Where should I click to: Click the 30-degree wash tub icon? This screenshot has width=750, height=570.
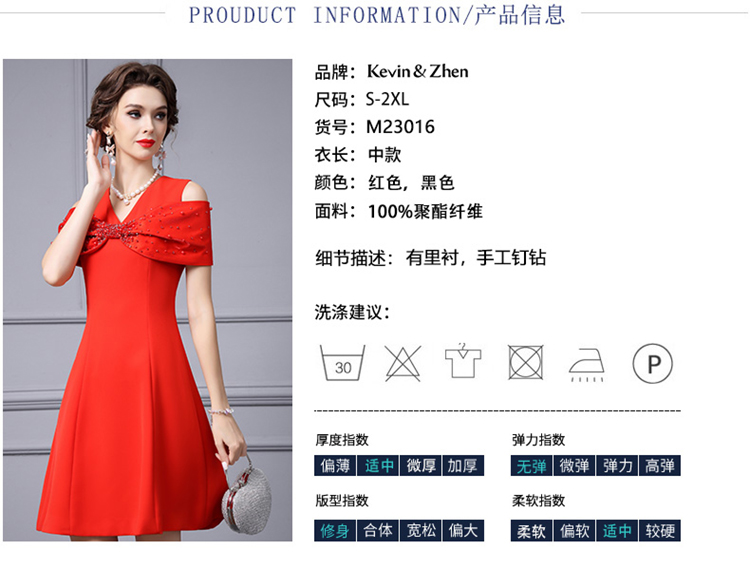[342, 363]
